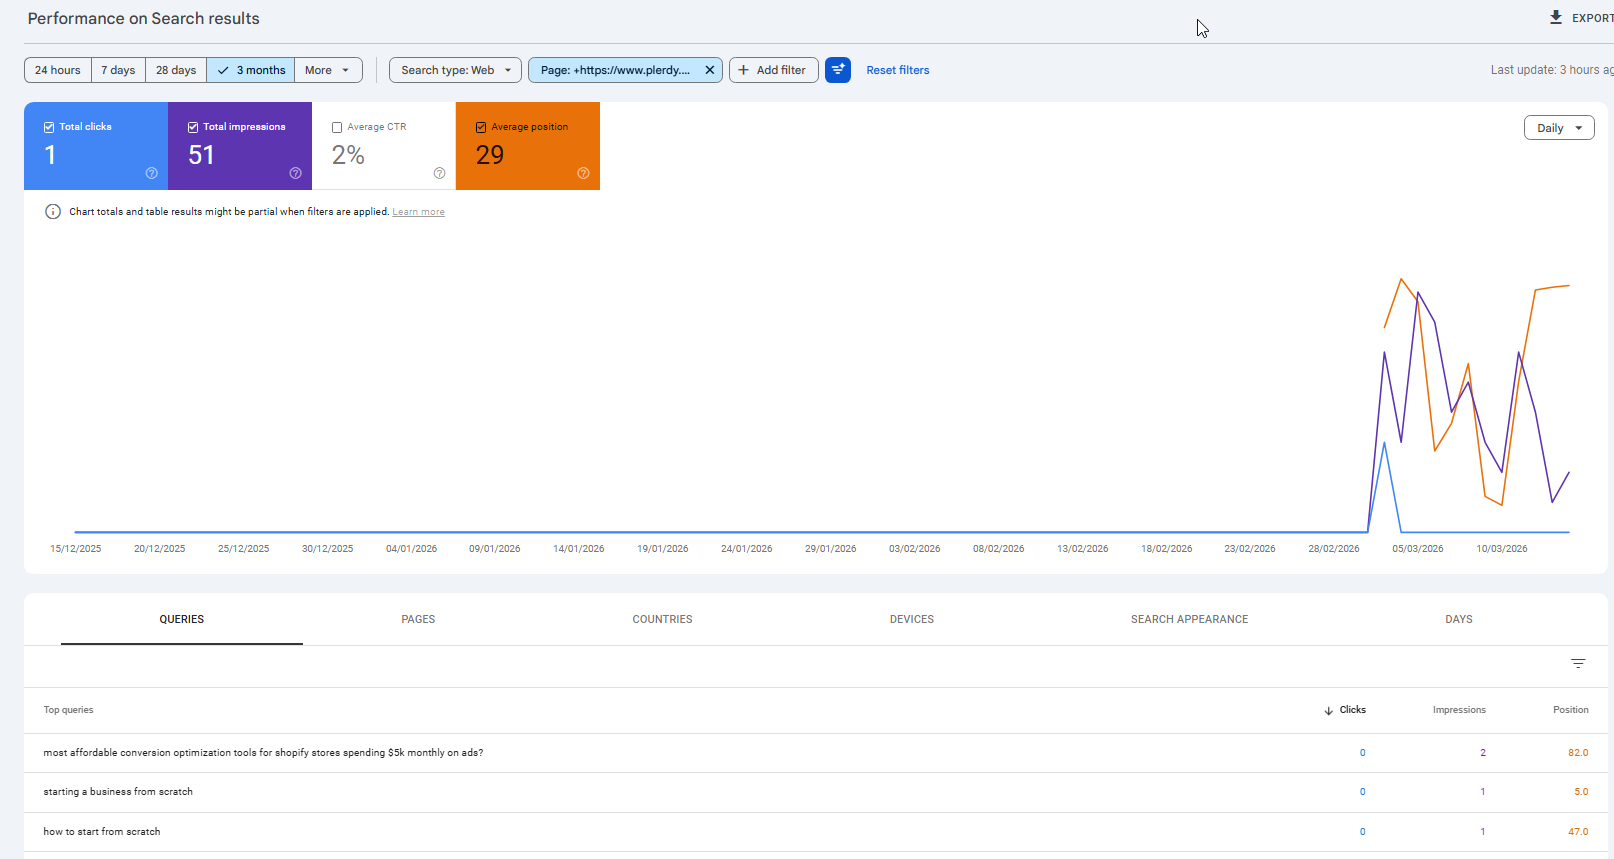Click the 'how to start from scratch' query
This screenshot has width=1614, height=859.
(102, 832)
